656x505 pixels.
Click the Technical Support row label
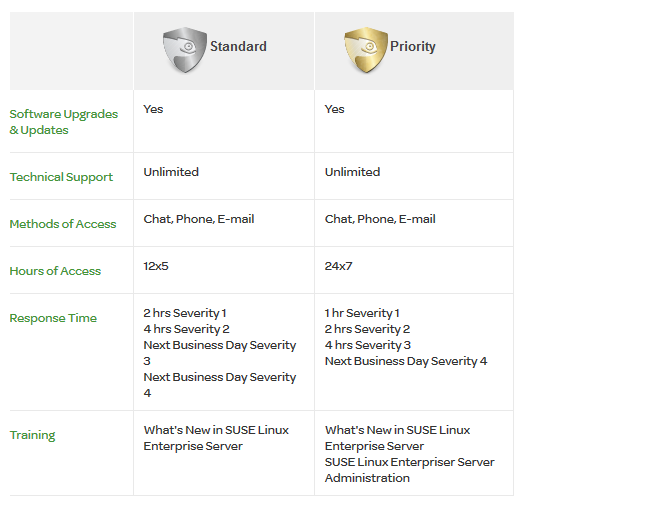click(61, 177)
